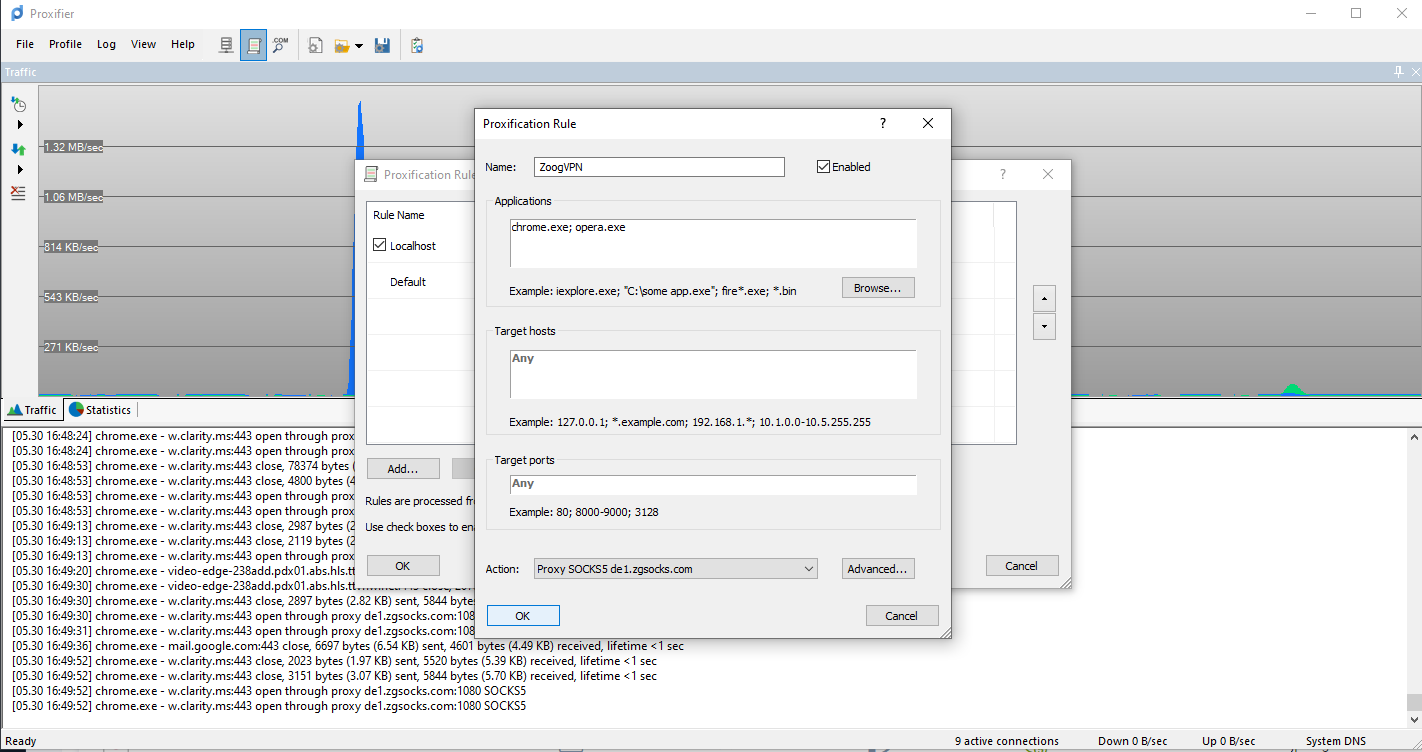Open the Profile menu
This screenshot has width=1422, height=752.
pos(66,44)
